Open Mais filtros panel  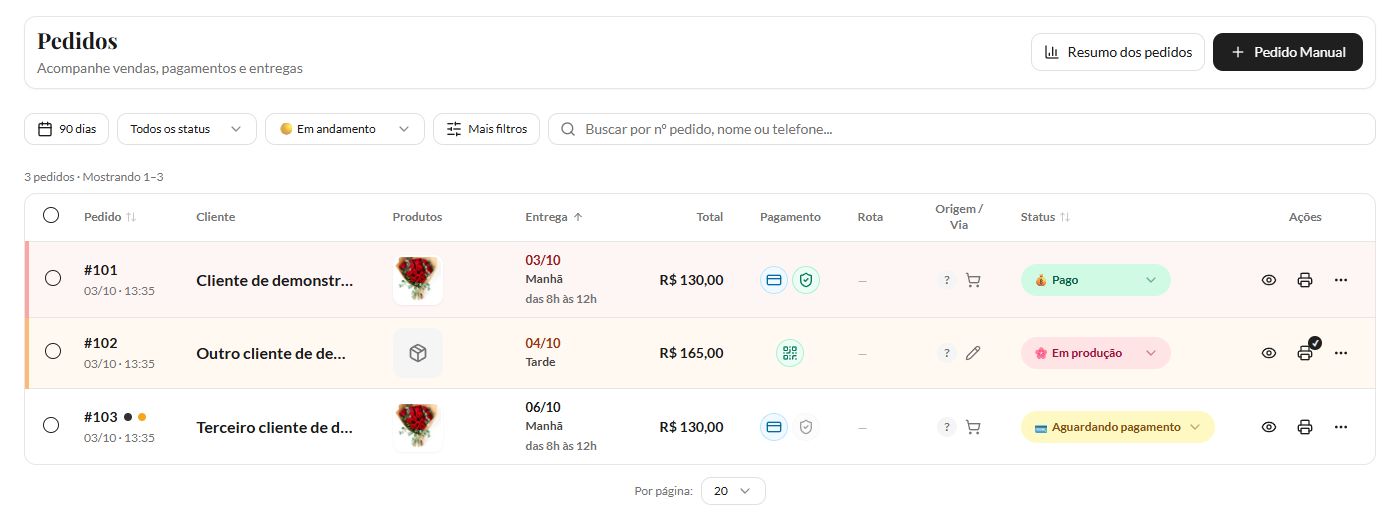(487, 129)
